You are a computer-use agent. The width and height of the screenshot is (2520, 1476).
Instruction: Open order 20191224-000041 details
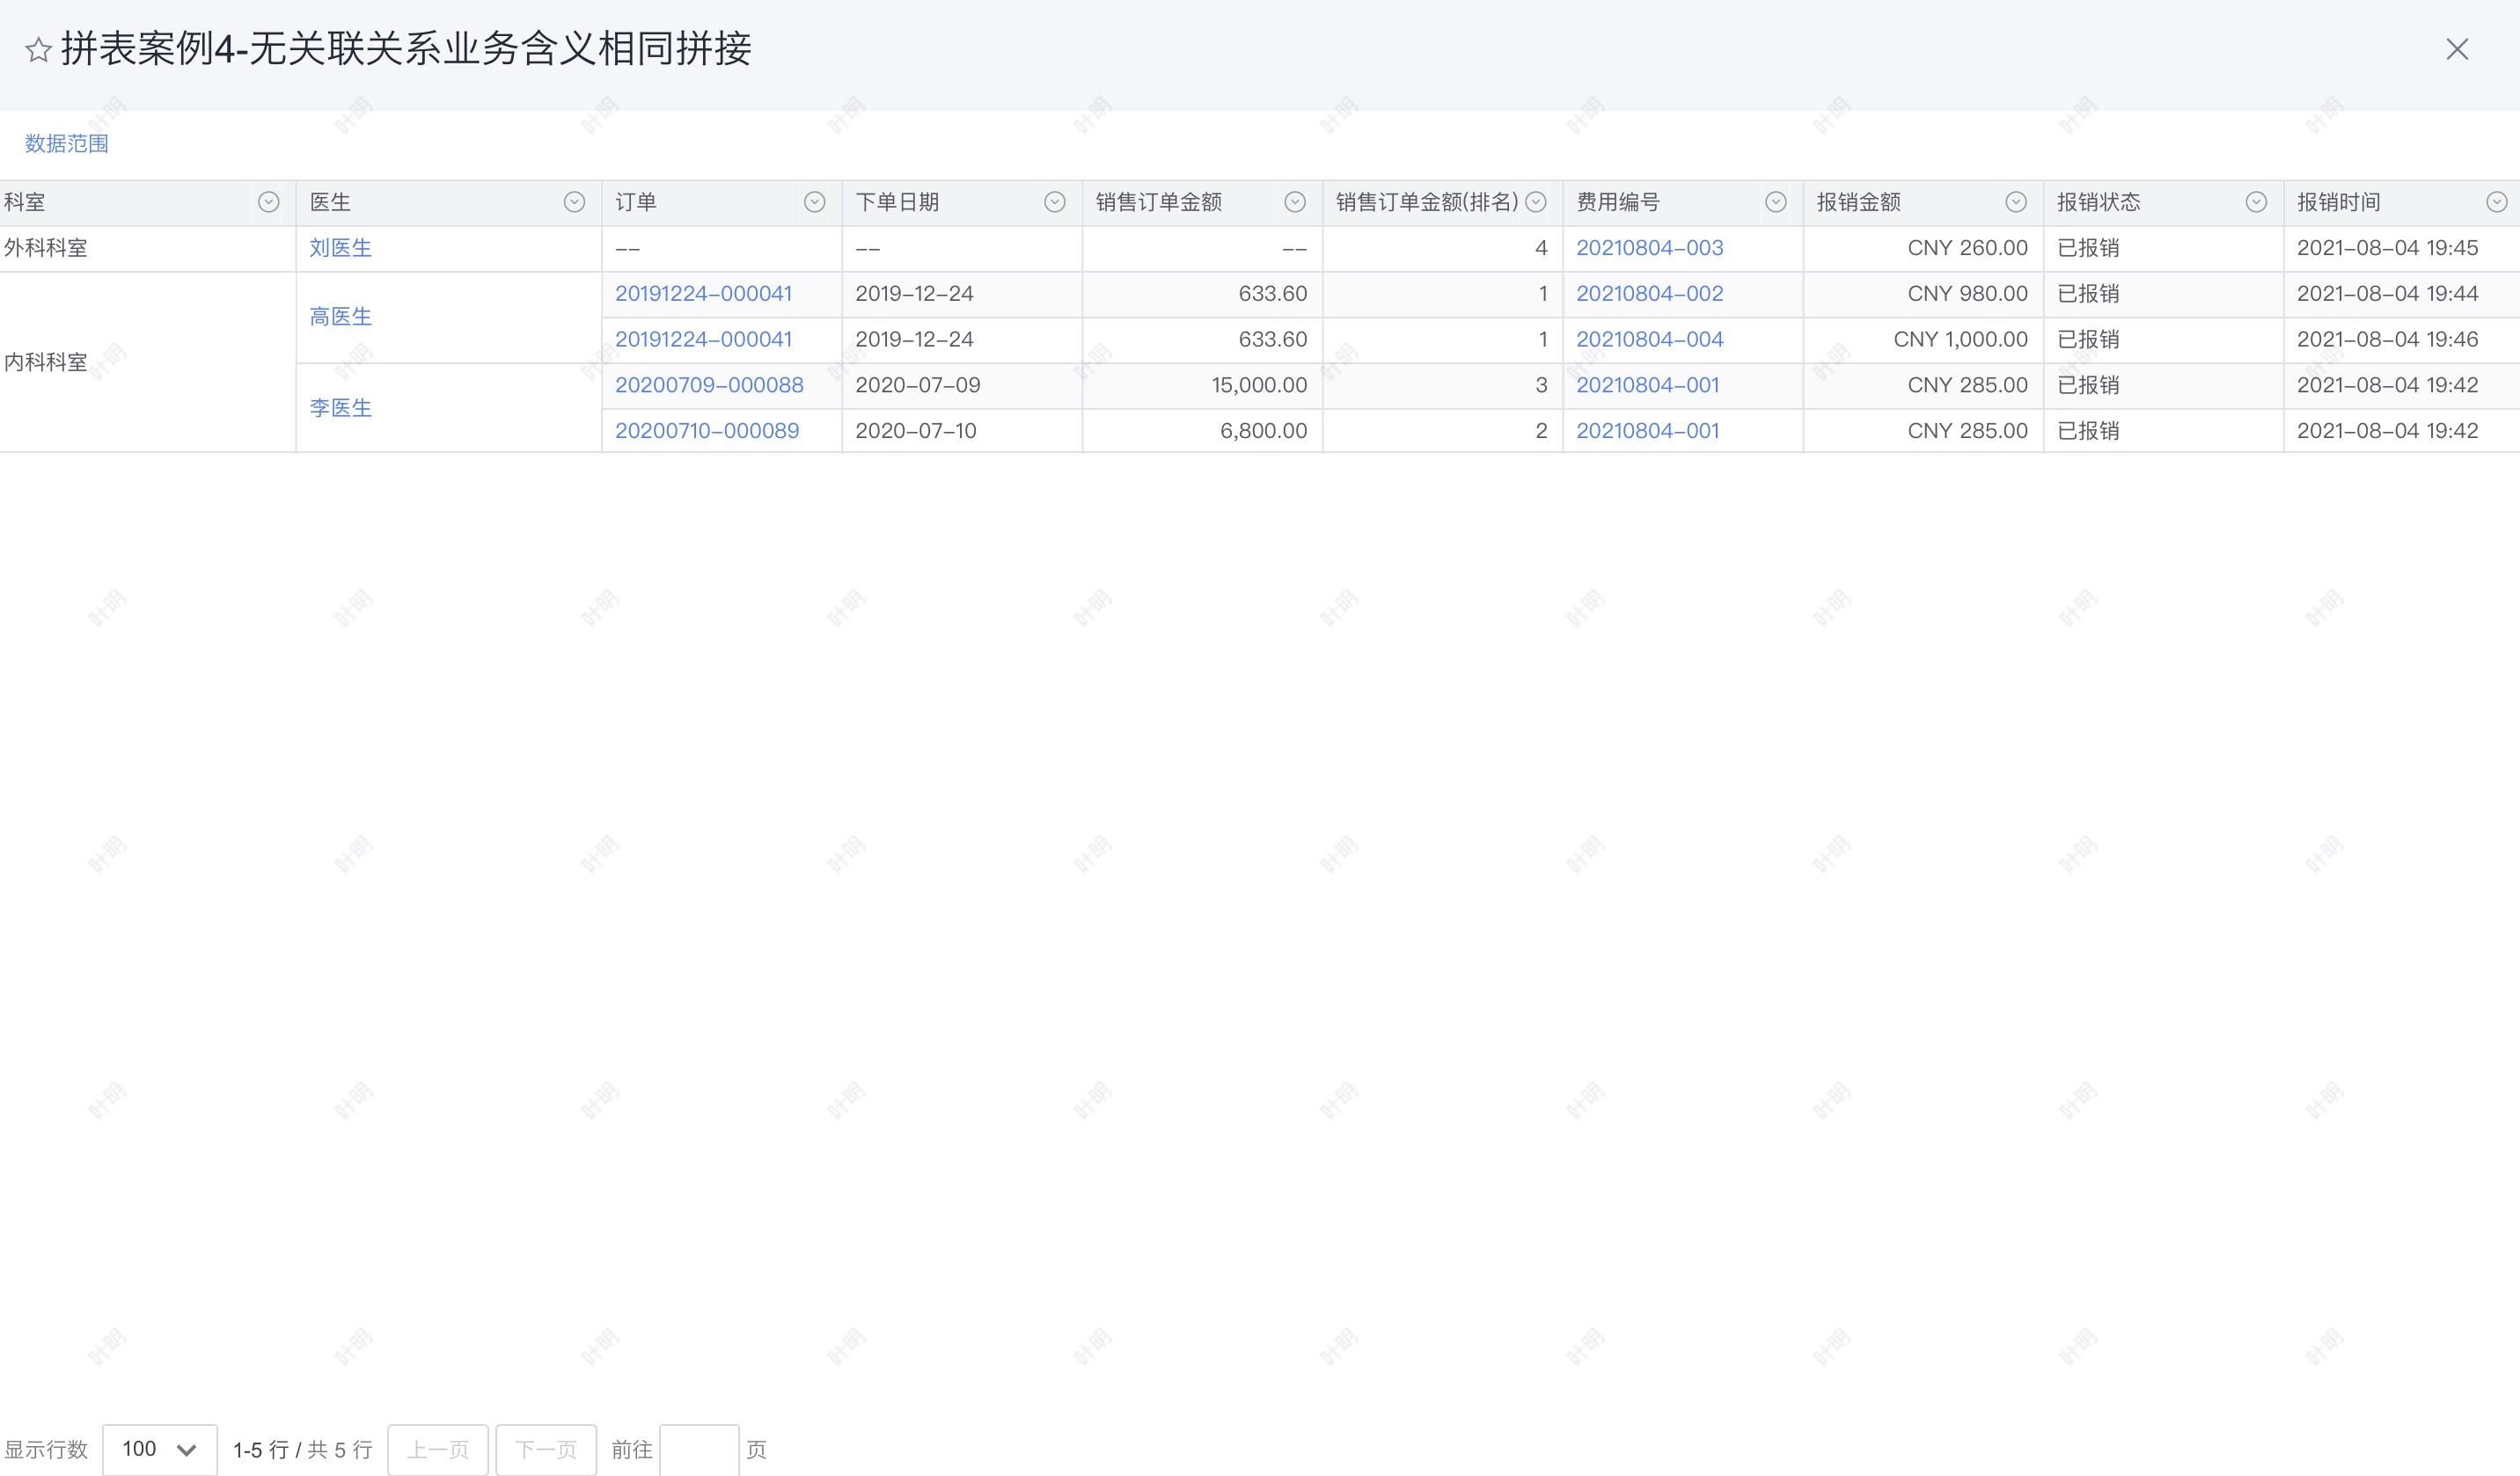point(705,293)
